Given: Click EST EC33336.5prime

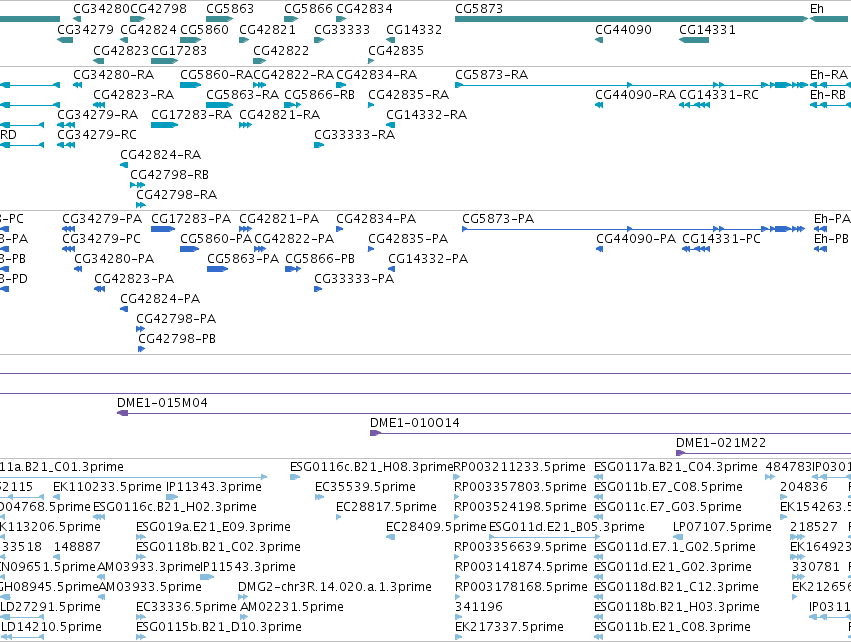Looking at the screenshot, I should click(x=187, y=607).
